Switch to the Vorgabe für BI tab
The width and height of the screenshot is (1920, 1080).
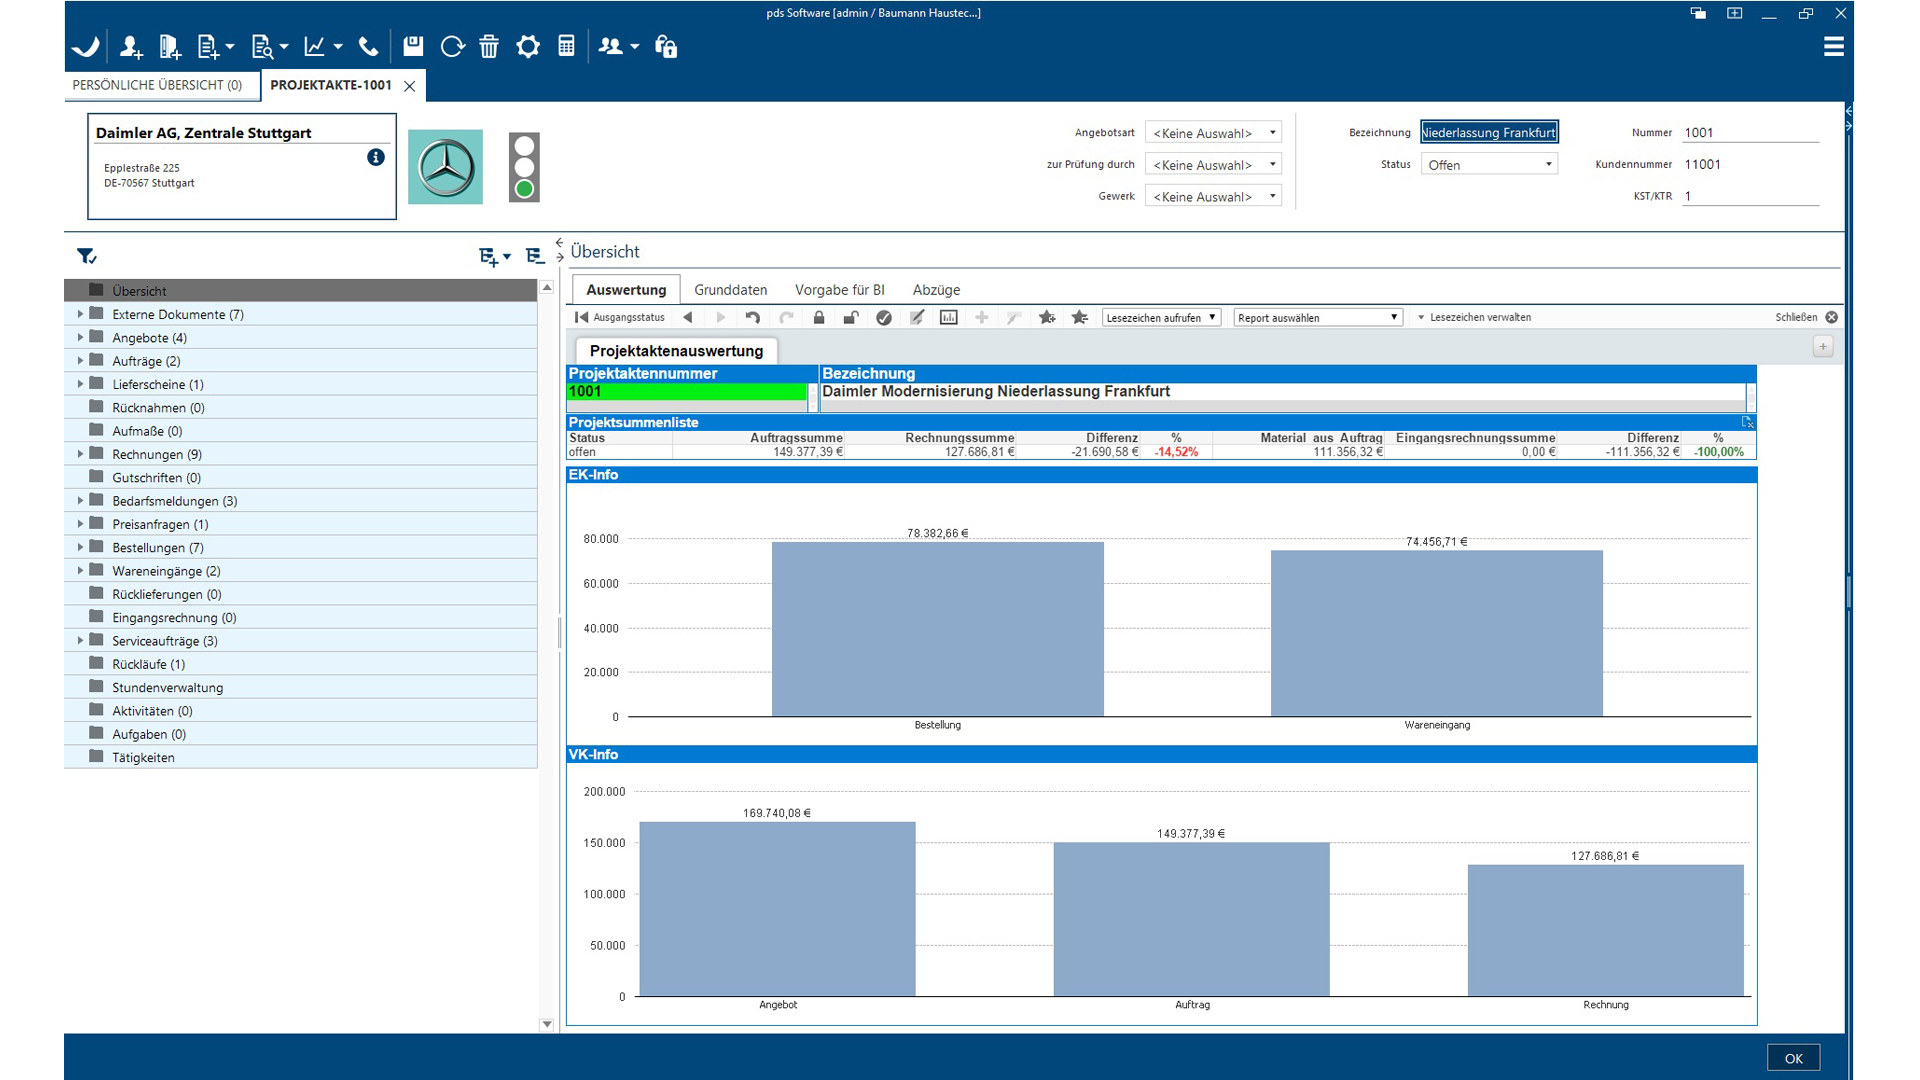[x=840, y=290]
